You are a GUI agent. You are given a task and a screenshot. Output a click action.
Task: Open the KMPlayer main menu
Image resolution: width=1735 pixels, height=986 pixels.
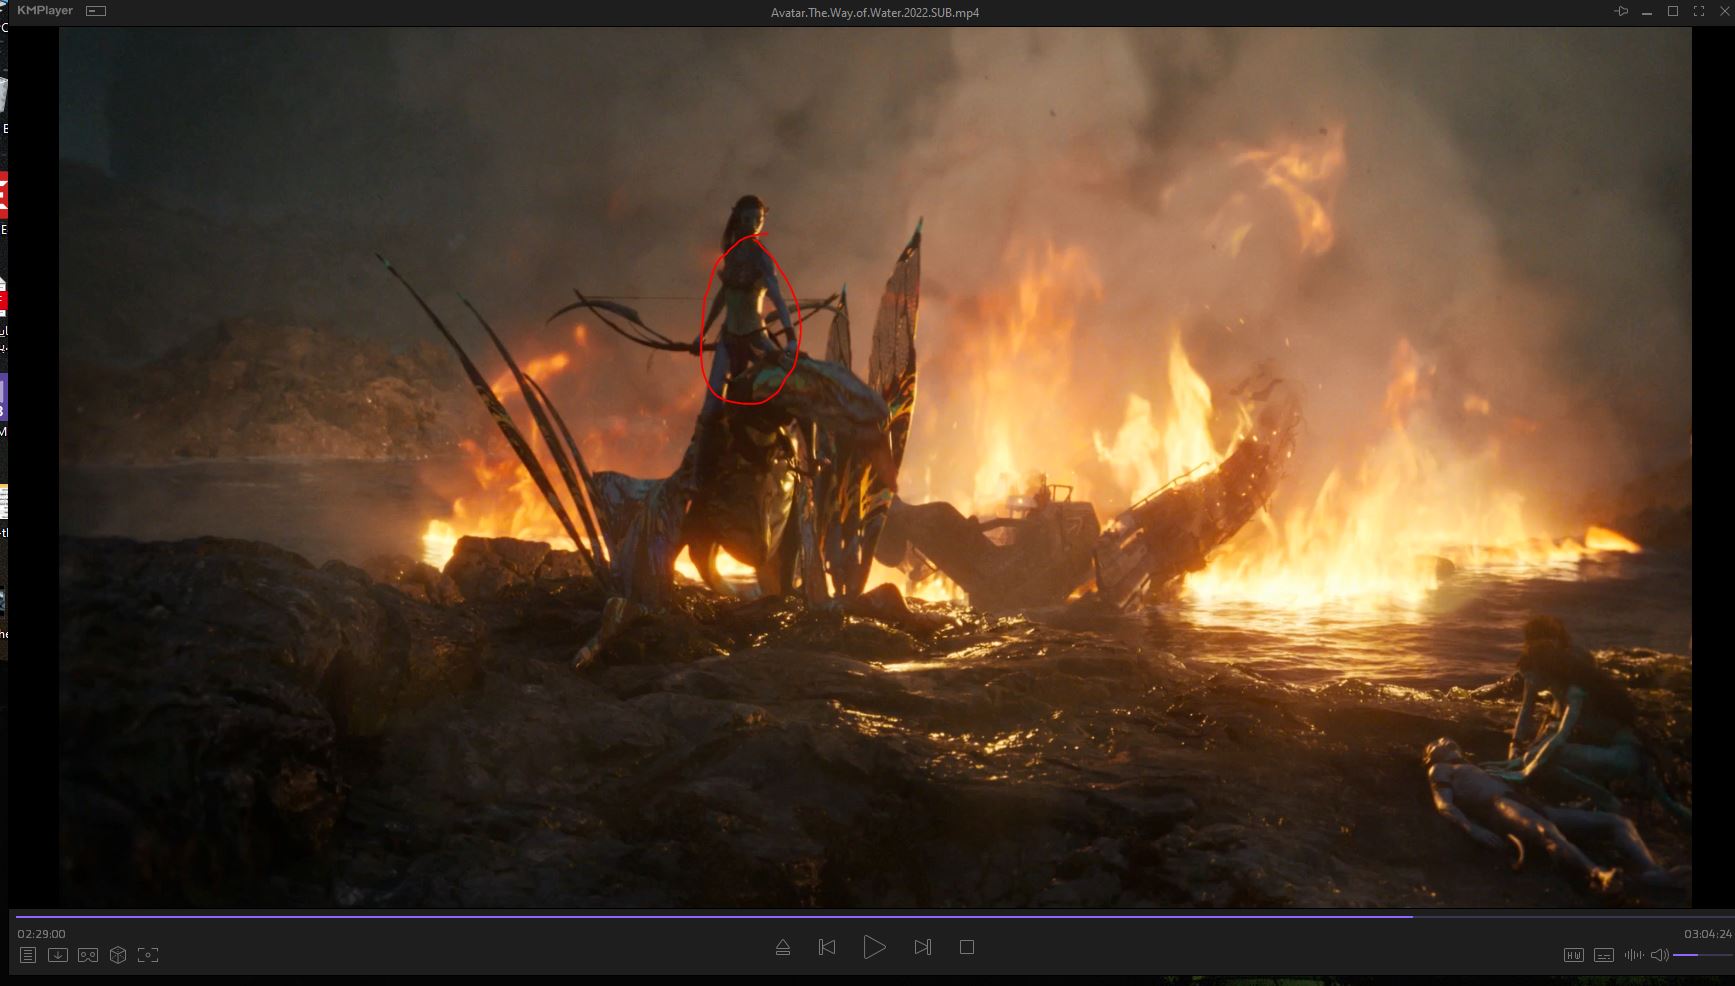pos(45,11)
